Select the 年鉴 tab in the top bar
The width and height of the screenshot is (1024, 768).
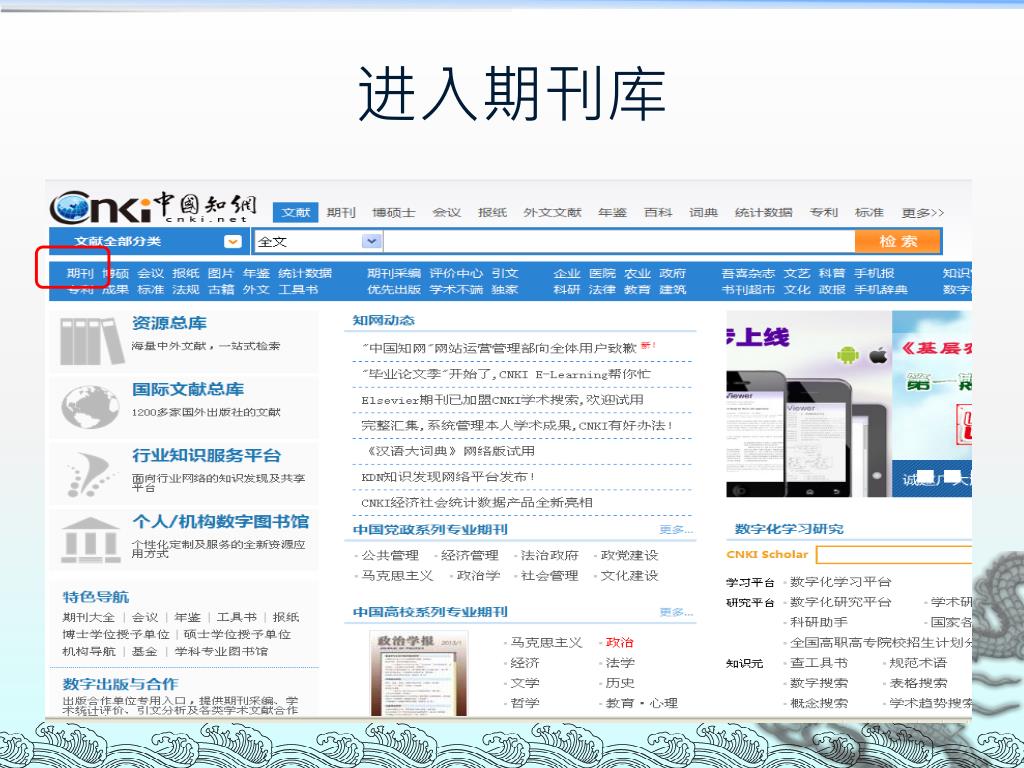pos(613,212)
